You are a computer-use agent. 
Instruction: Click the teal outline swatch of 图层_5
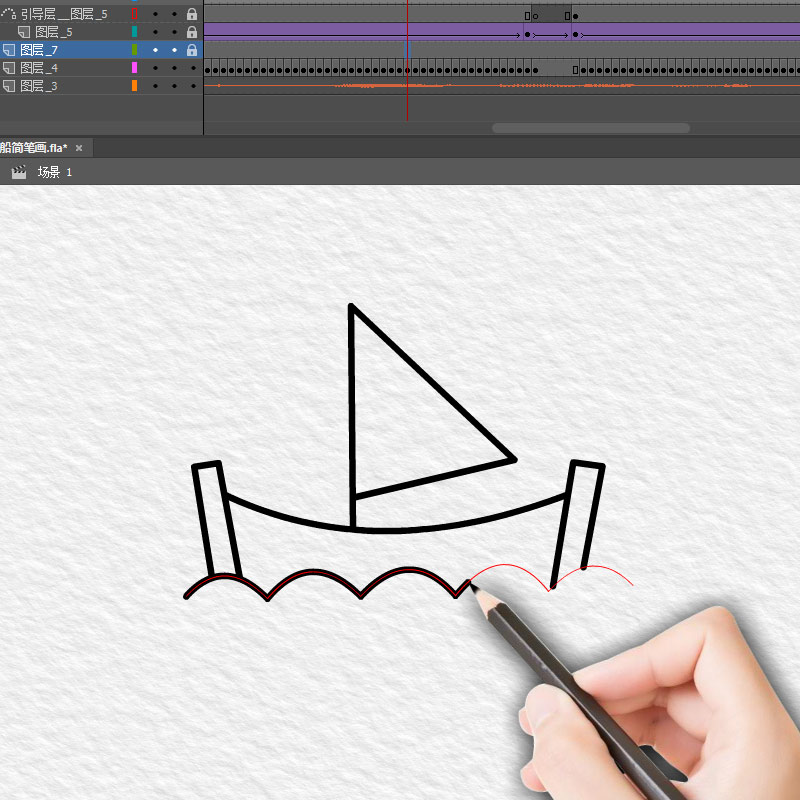pyautogui.click(x=135, y=32)
